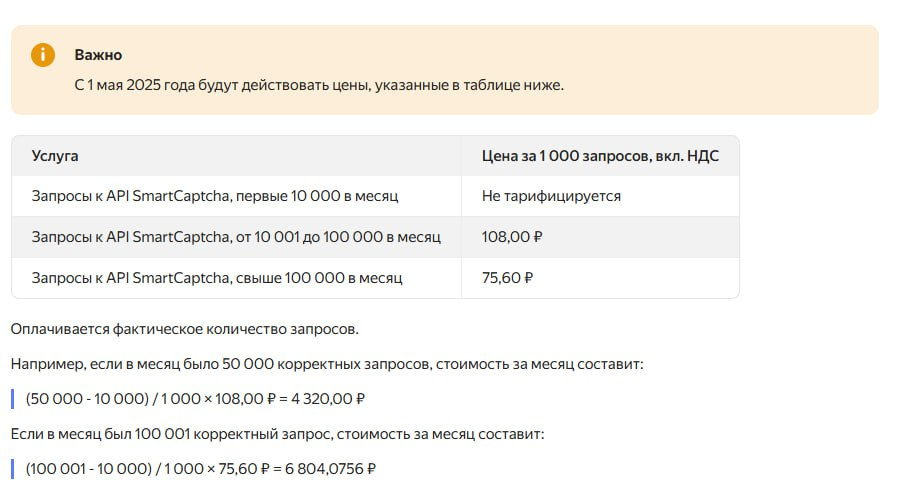Click the '100 001 корректный запрос' paragraph
This screenshot has height=489, width=903.
click(277, 434)
